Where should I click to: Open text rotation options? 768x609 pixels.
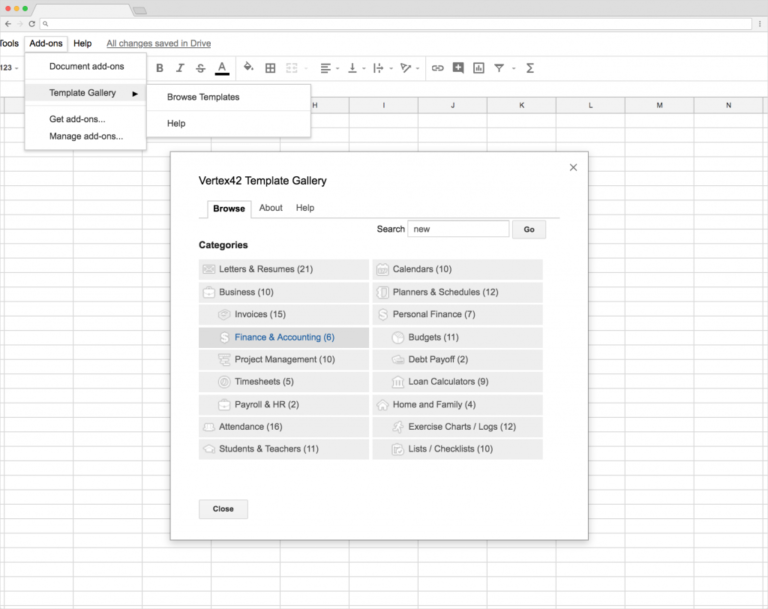pyautogui.click(x=406, y=68)
